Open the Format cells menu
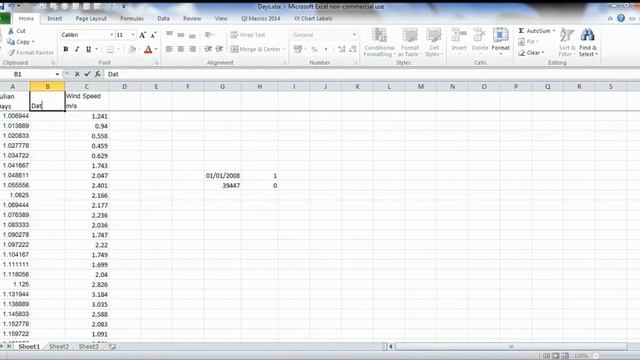The image size is (640, 360). pyautogui.click(x=500, y=41)
